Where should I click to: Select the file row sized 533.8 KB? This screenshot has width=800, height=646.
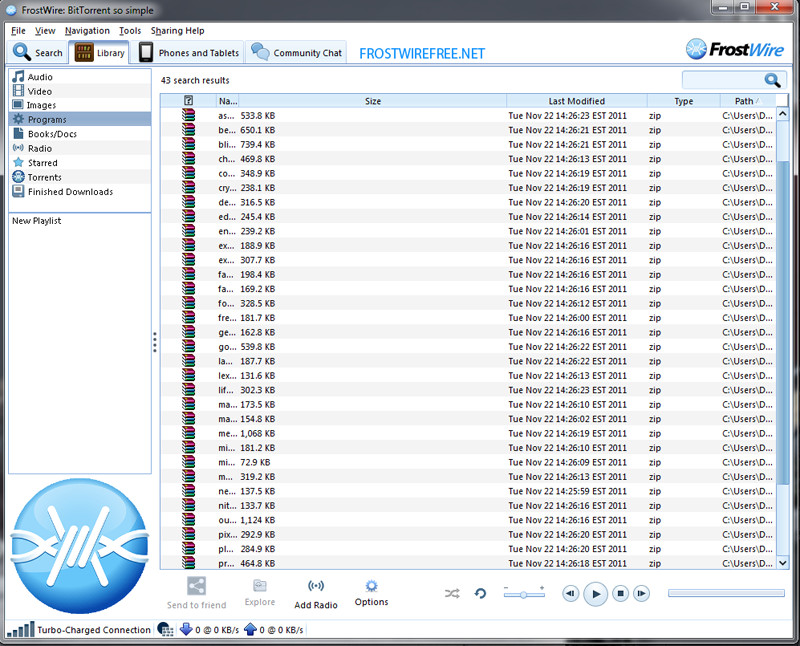click(468, 115)
